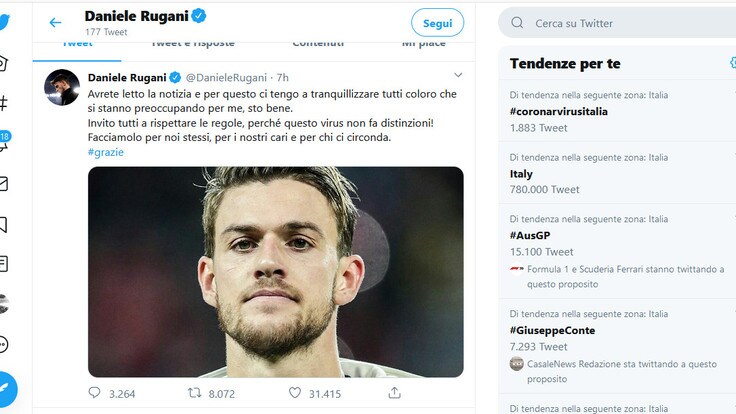Switch to the Contenuti tab
The height and width of the screenshot is (414, 736).
(x=318, y=43)
